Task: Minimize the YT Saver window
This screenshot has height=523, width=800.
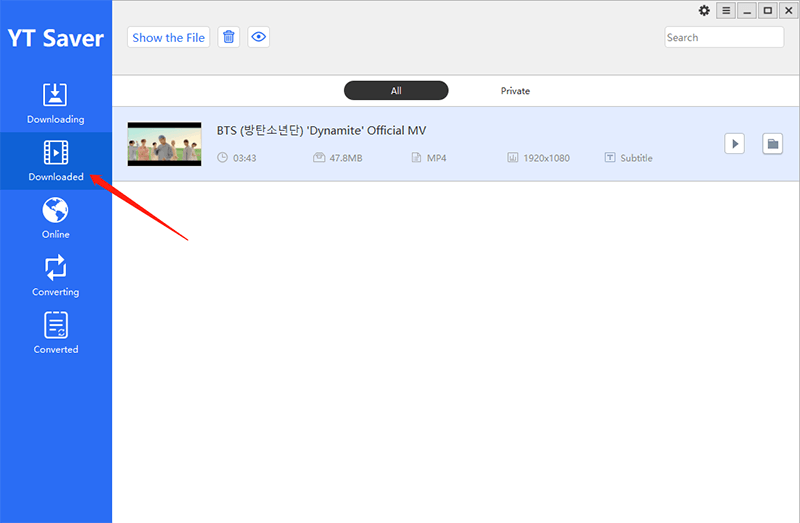Action: (747, 11)
